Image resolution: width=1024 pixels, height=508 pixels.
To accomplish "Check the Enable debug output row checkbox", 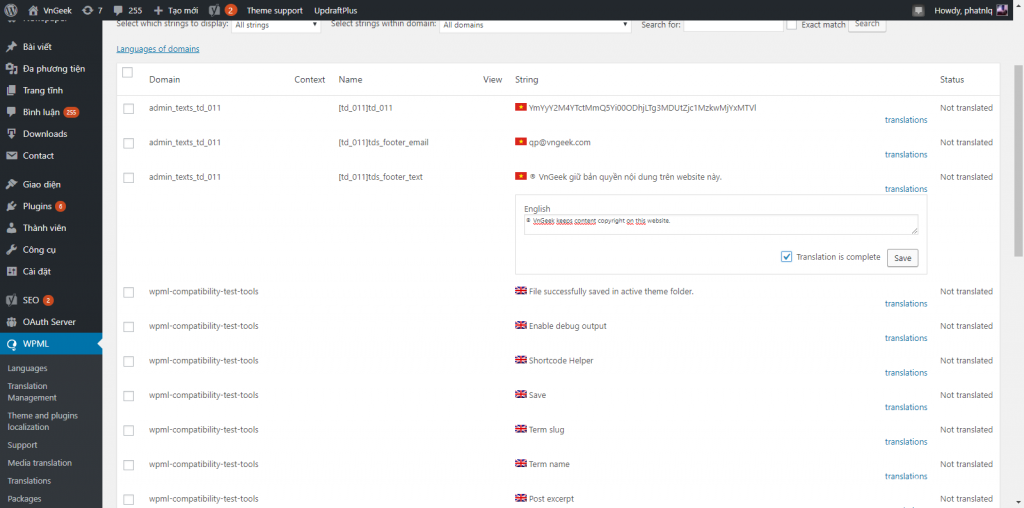I will pos(129,326).
